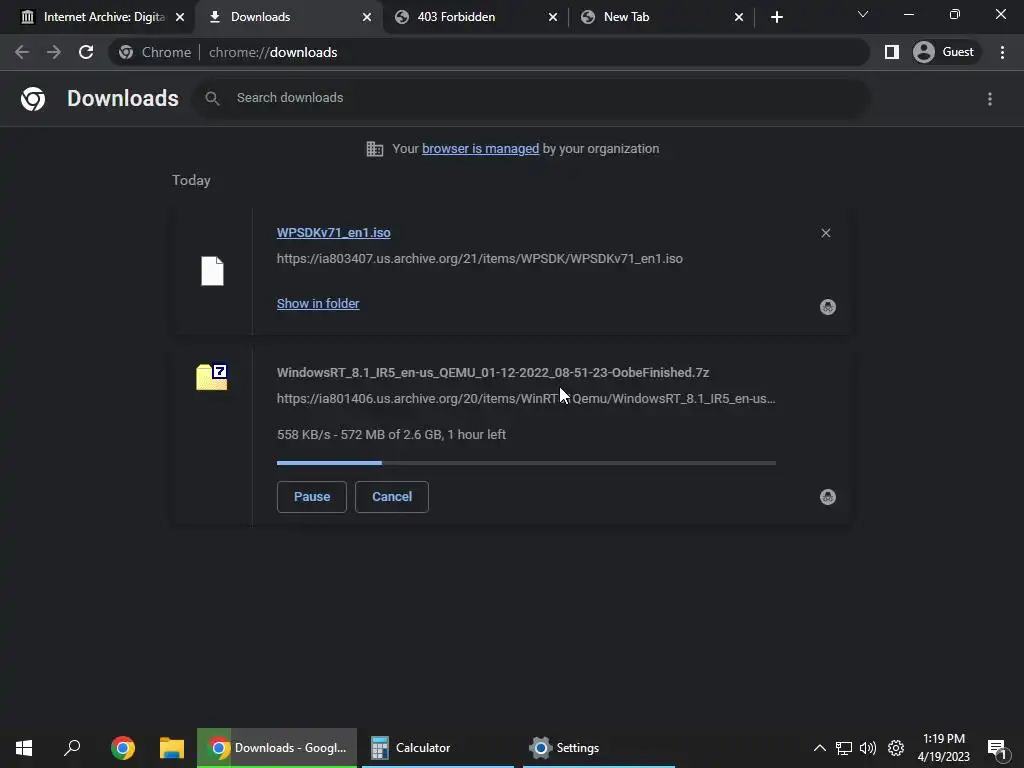Click the browser forward arrow

pos(54,52)
